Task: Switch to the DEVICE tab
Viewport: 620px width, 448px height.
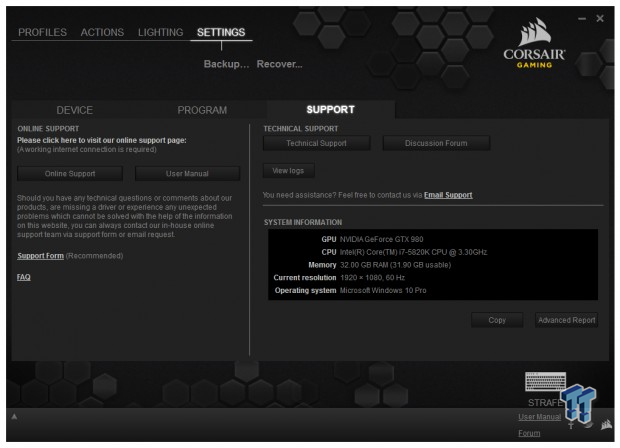Action: 75,110
